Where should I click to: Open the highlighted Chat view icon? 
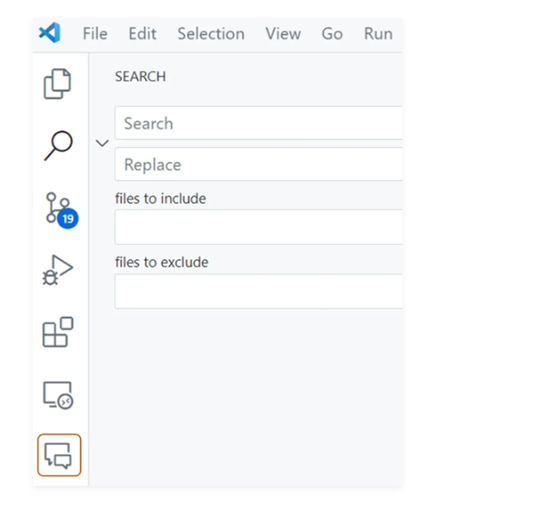point(59,455)
